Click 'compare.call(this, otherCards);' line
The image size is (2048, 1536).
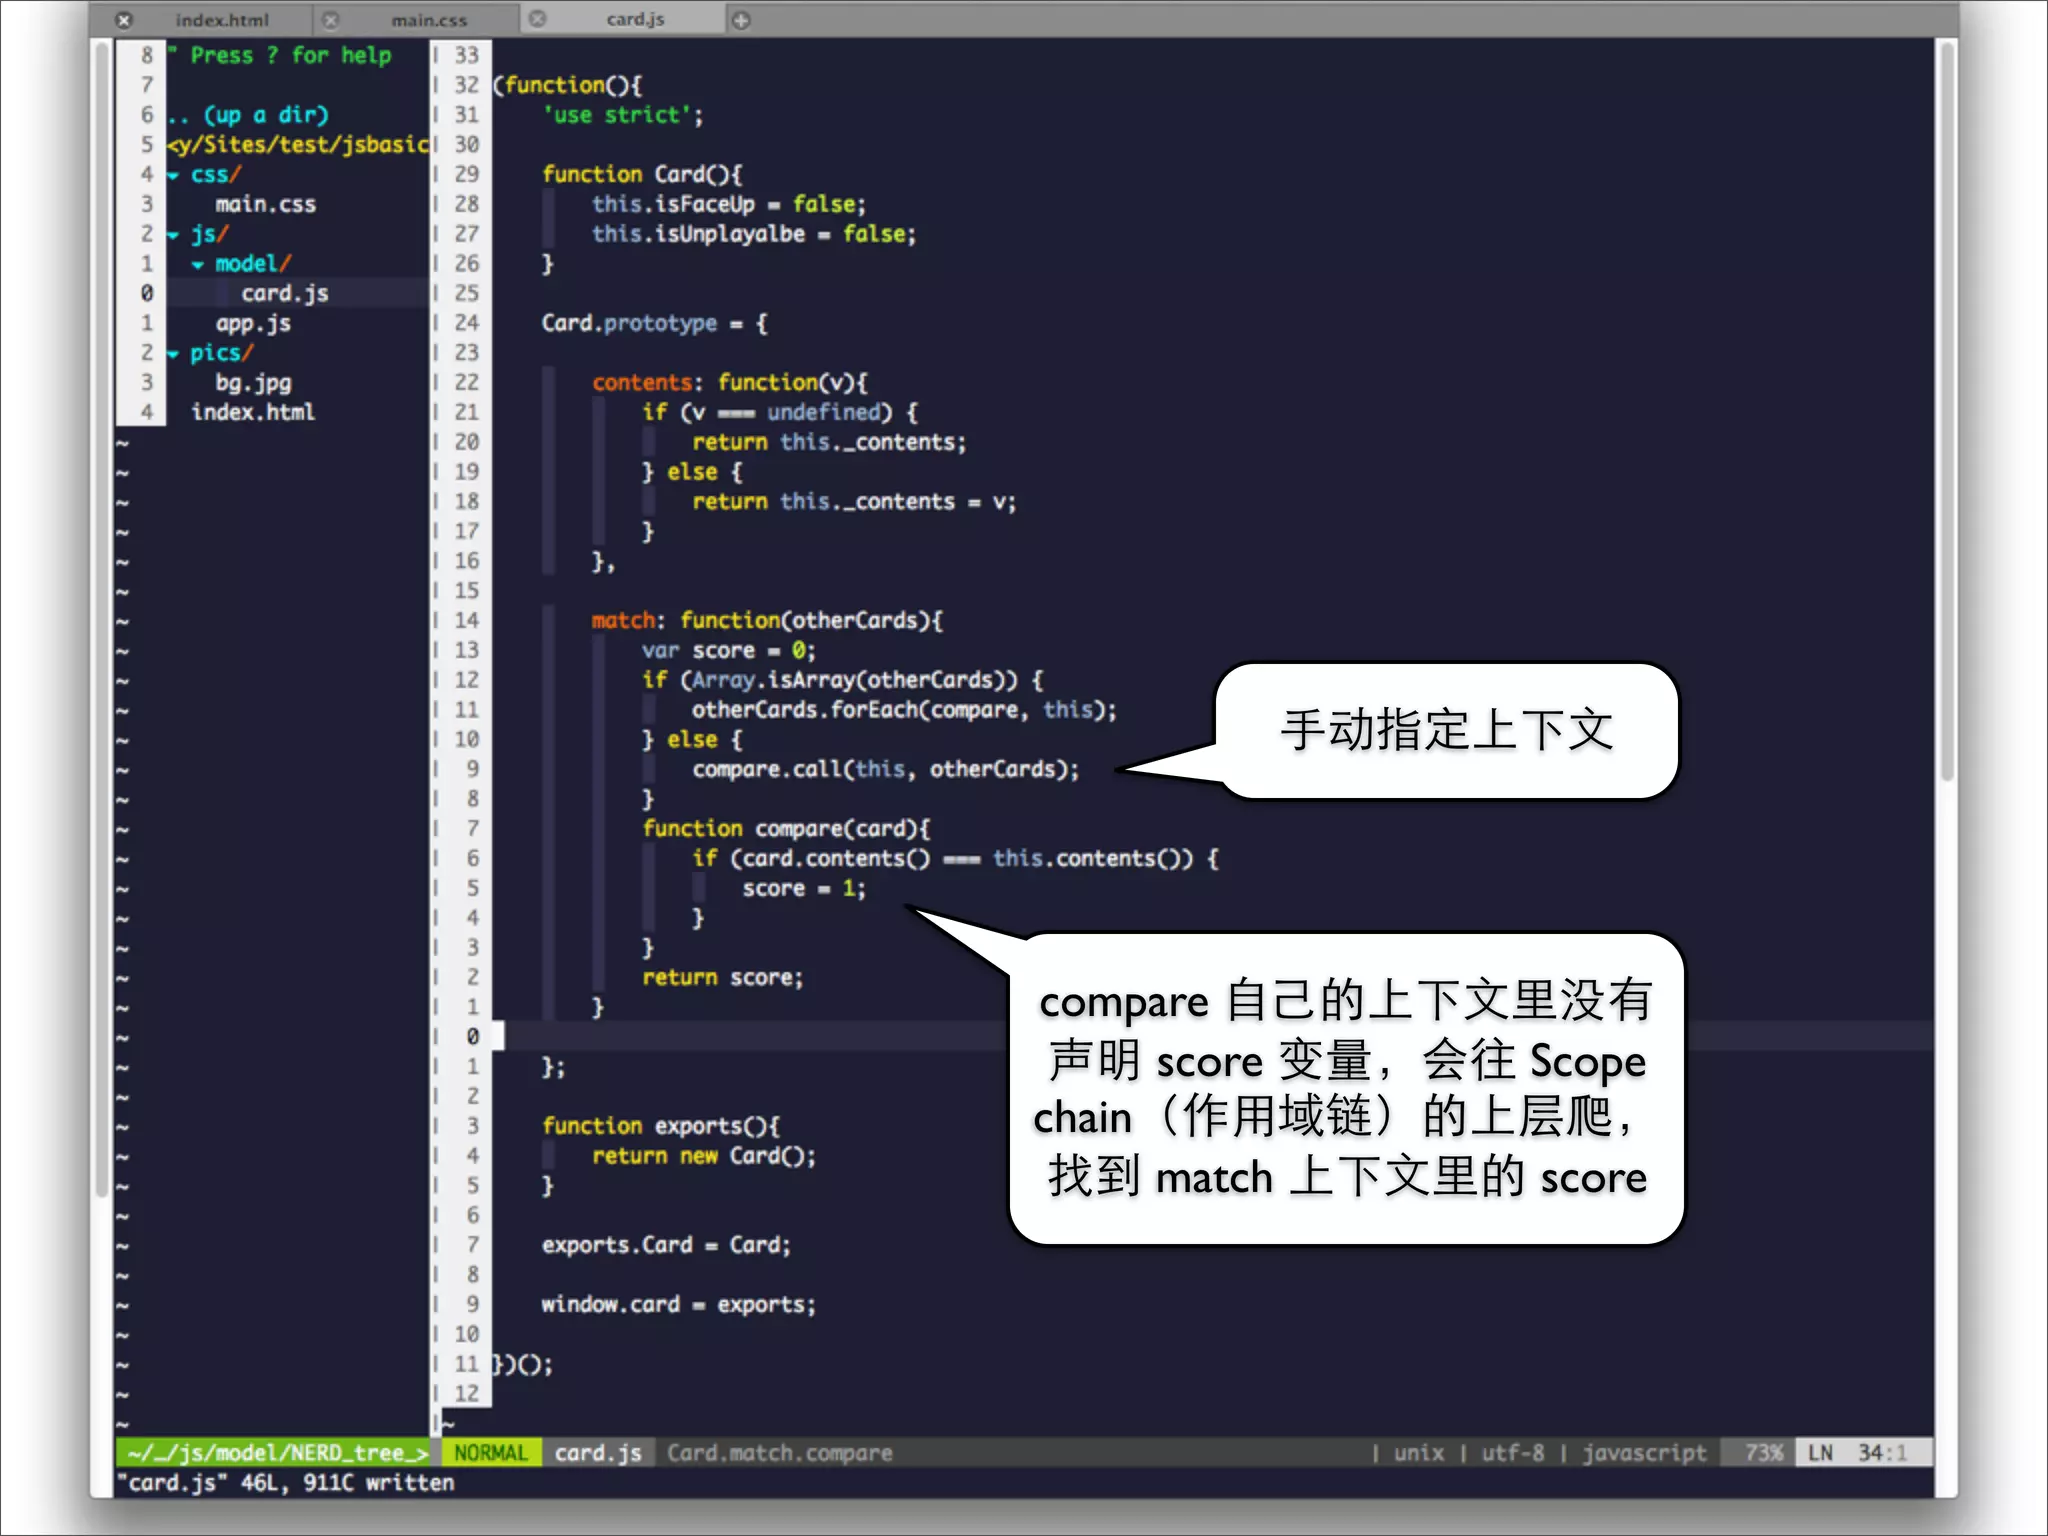tap(886, 770)
